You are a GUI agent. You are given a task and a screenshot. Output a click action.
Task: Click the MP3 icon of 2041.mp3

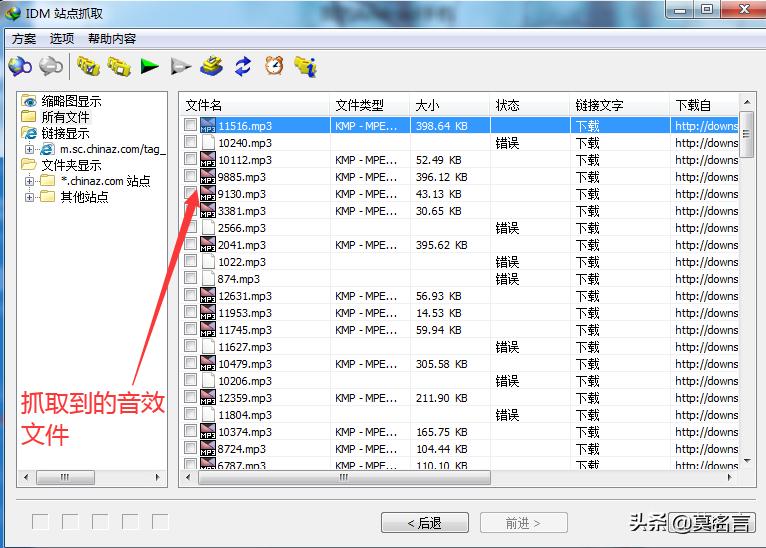[208, 244]
